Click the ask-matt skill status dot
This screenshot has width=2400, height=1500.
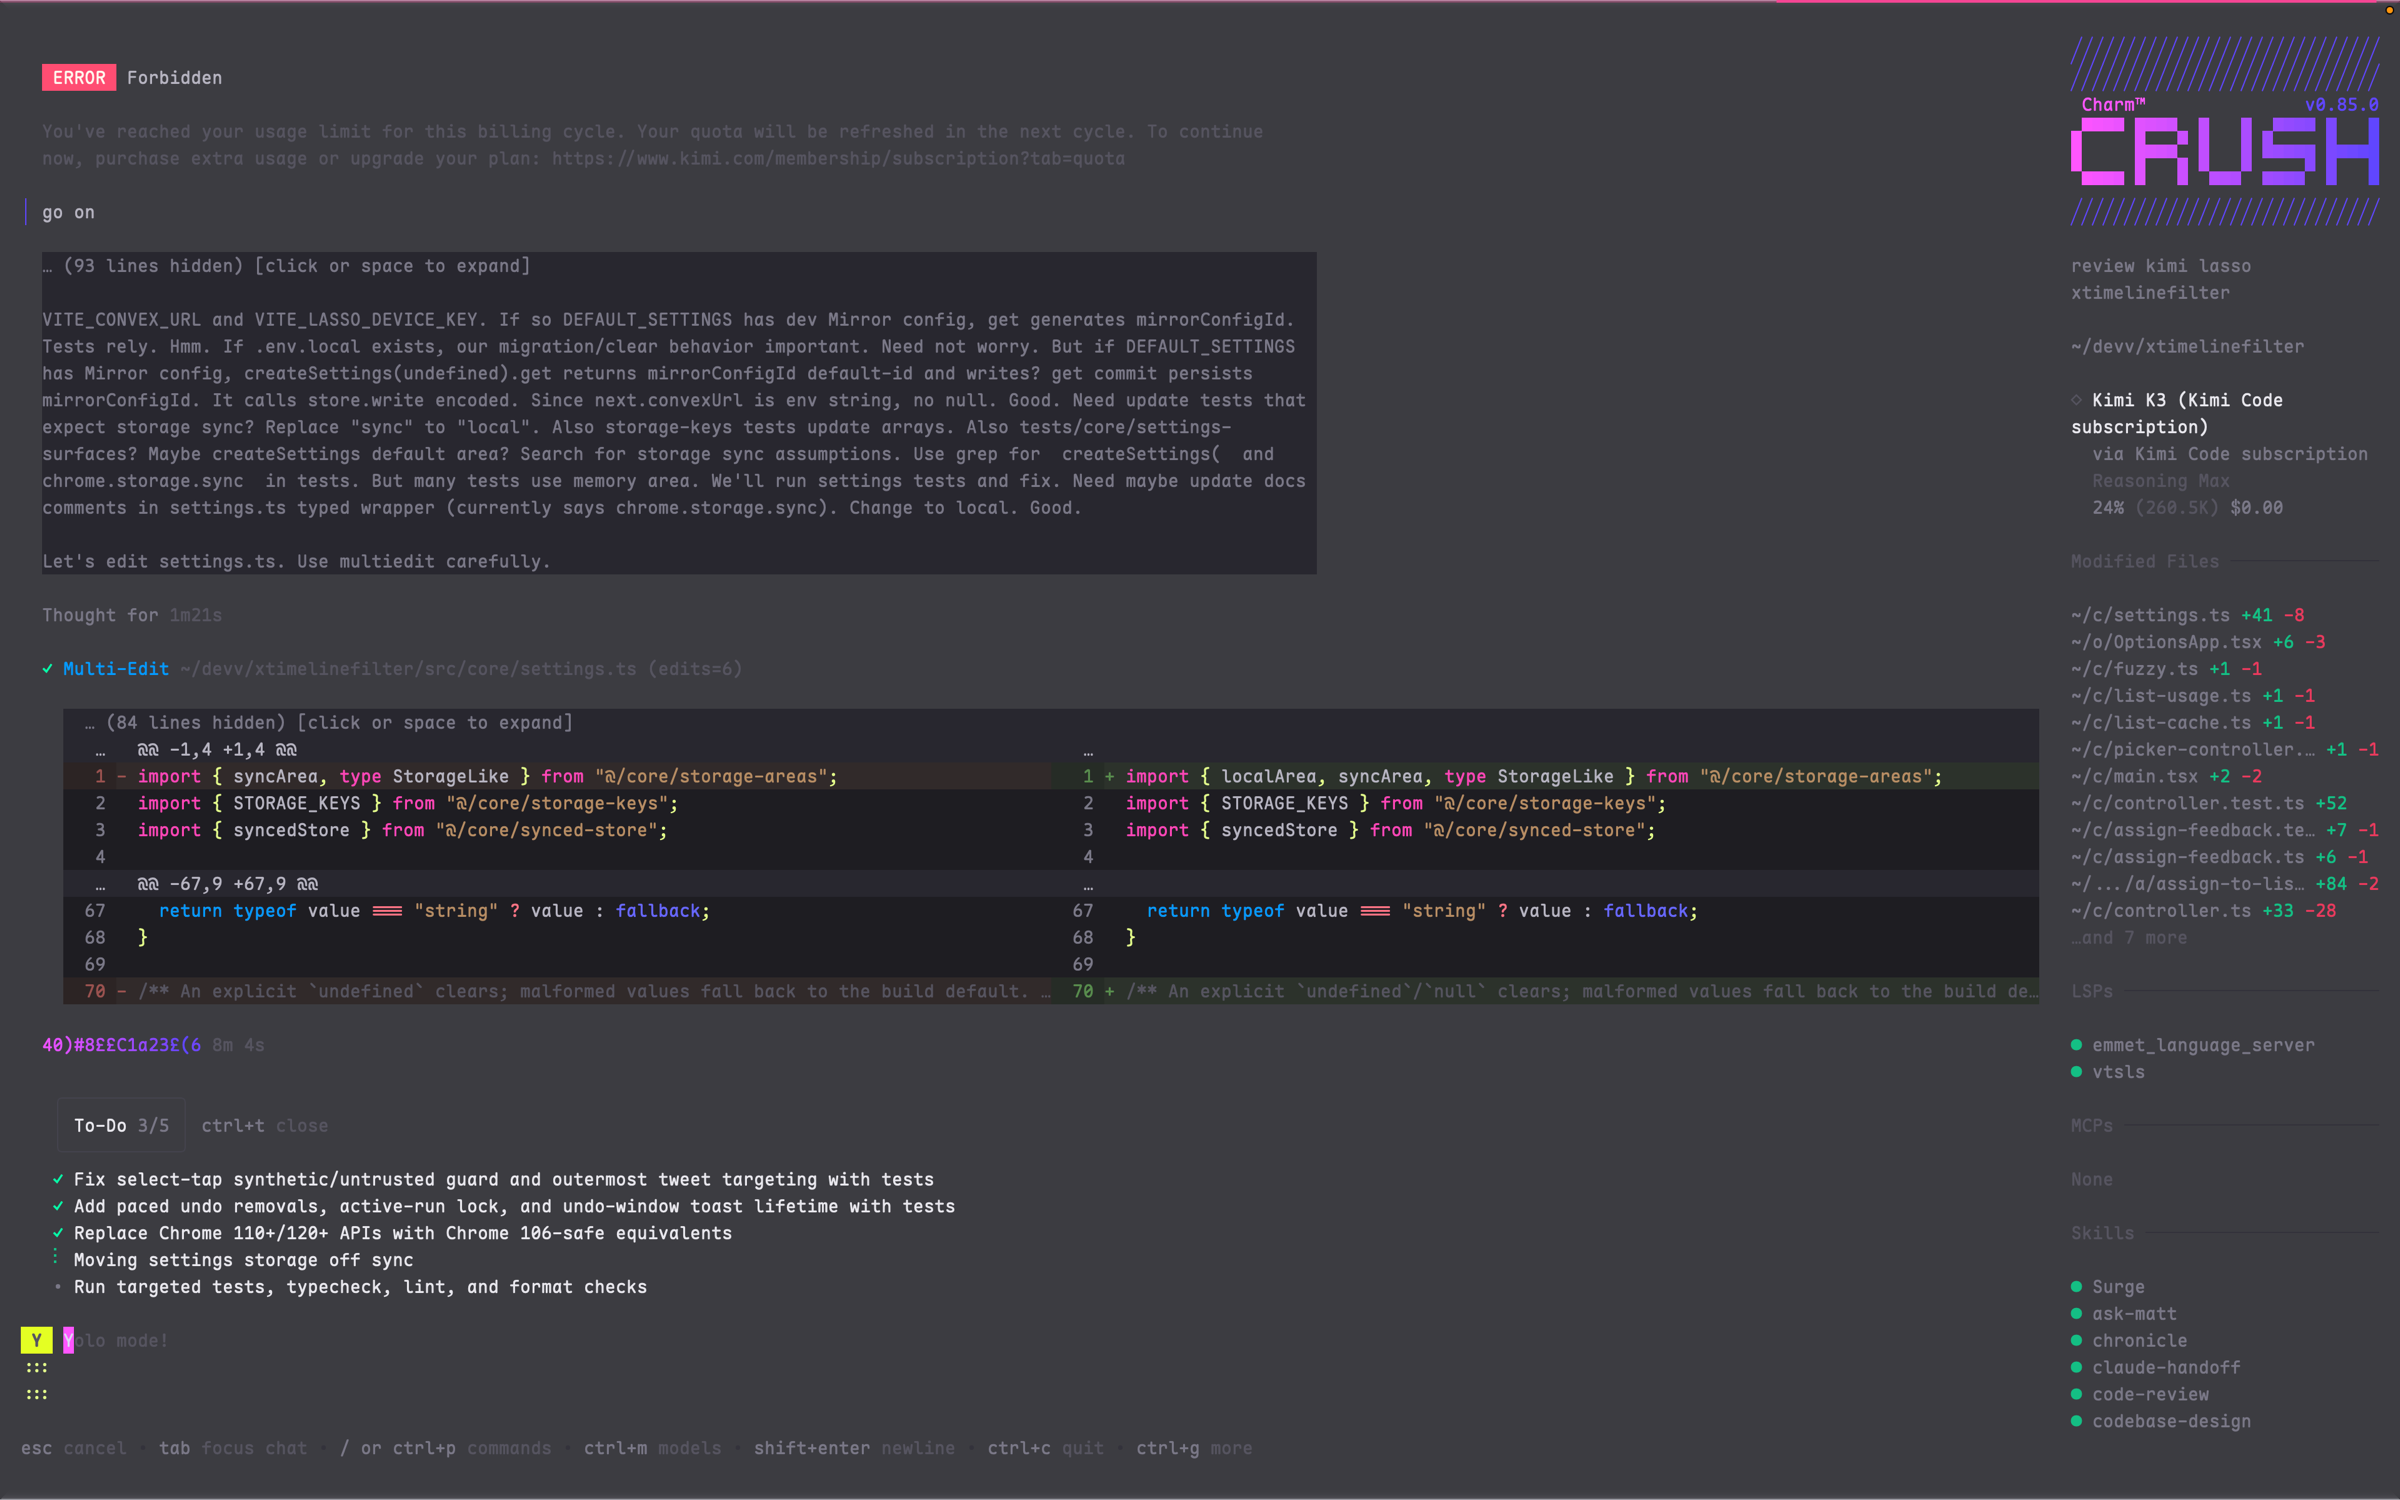pyautogui.click(x=2077, y=1315)
